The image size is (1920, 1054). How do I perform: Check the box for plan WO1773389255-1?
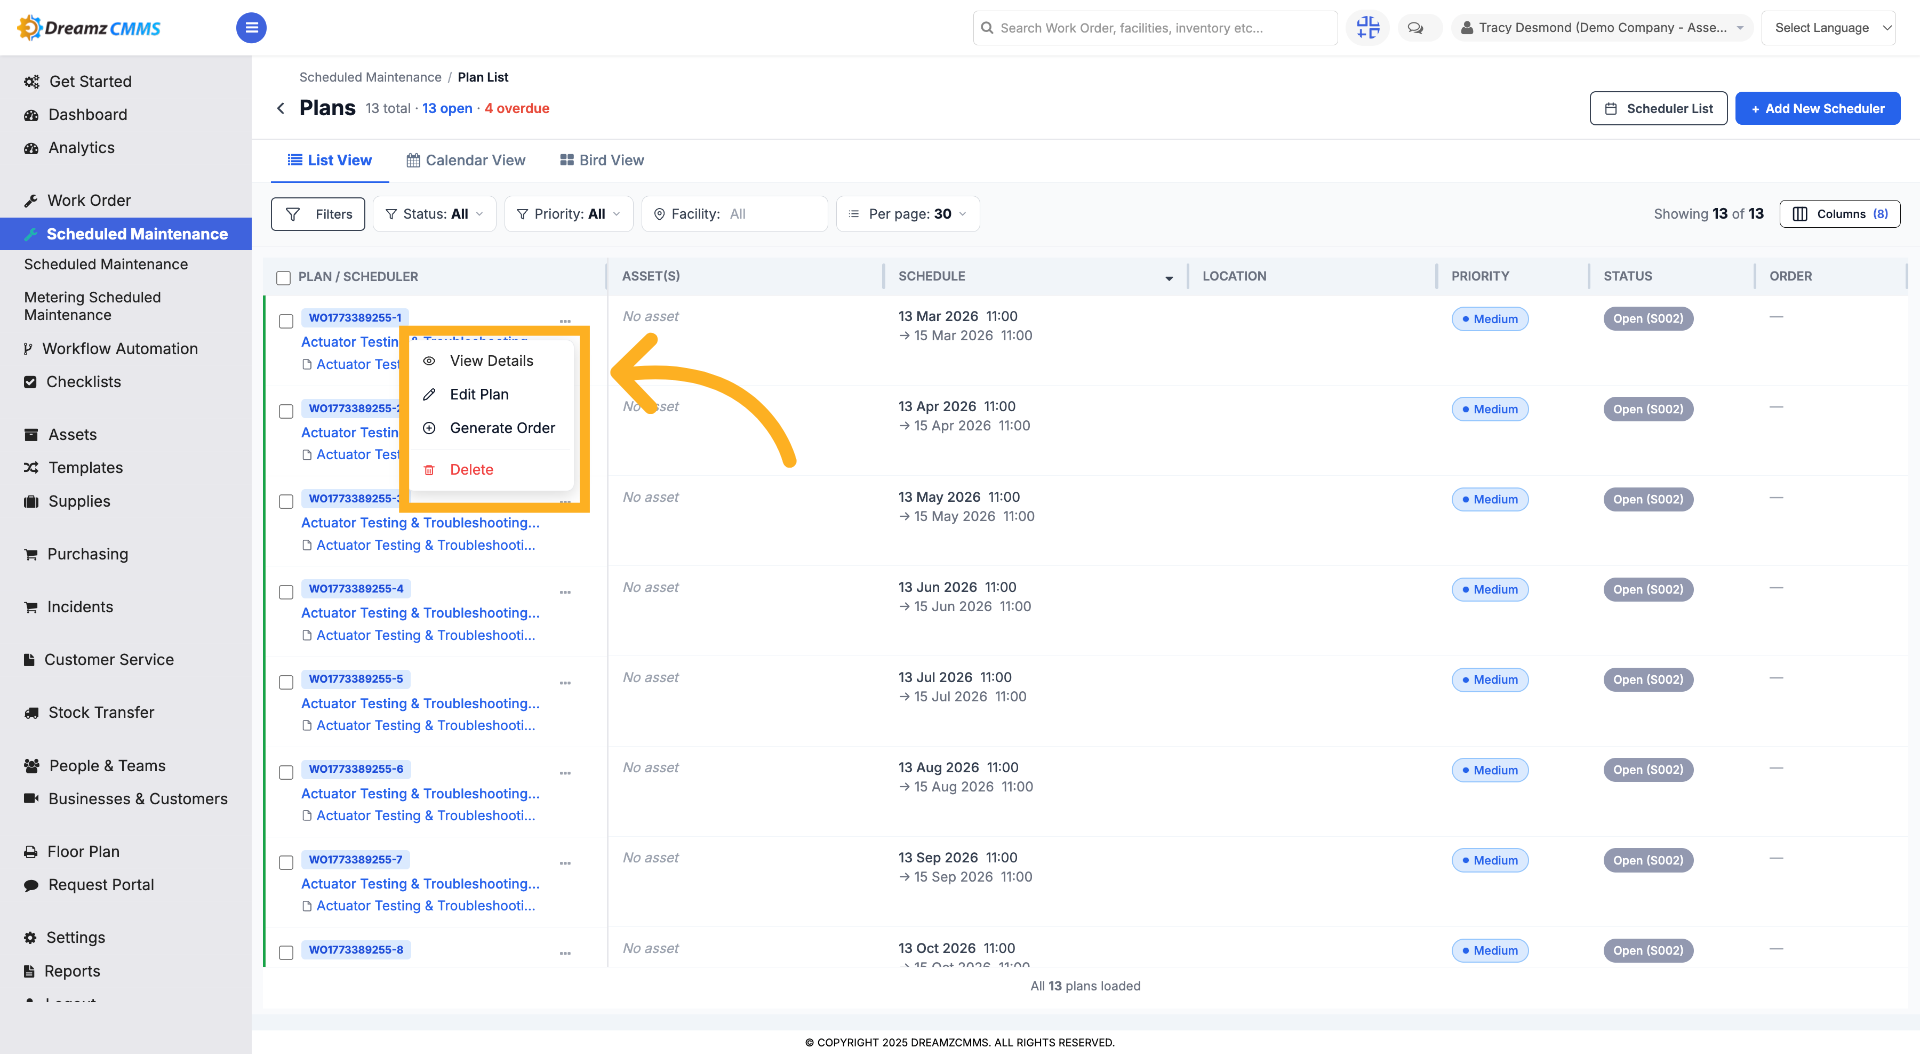click(x=286, y=321)
